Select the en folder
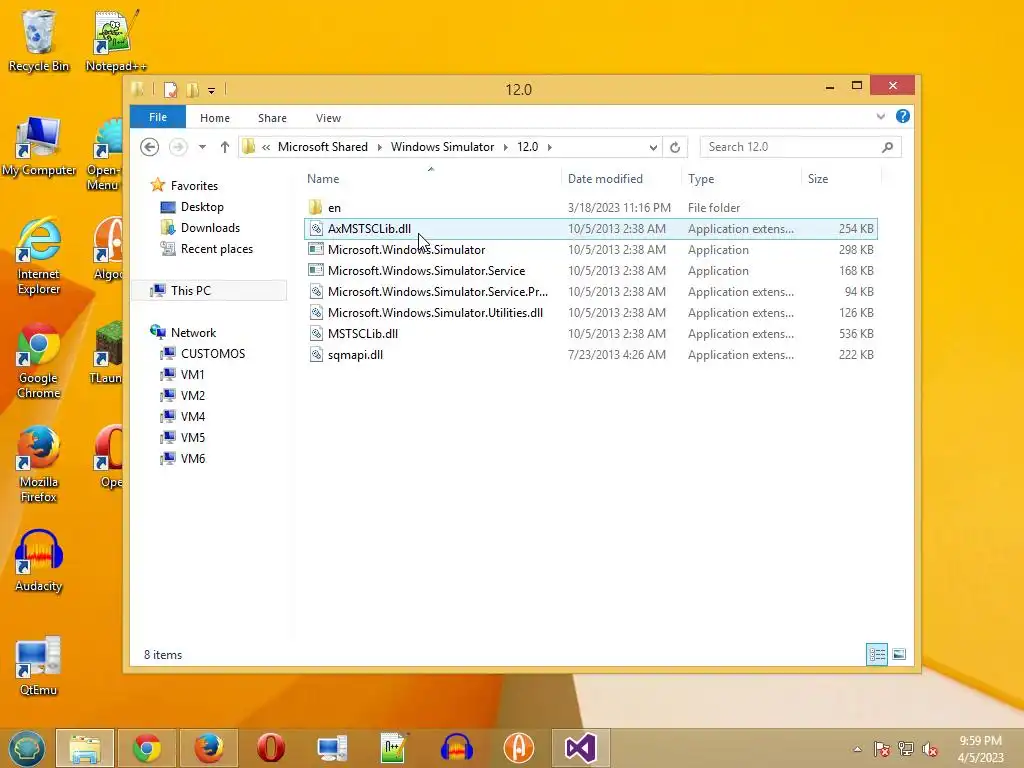Image resolution: width=1024 pixels, height=768 pixels. point(590,208)
